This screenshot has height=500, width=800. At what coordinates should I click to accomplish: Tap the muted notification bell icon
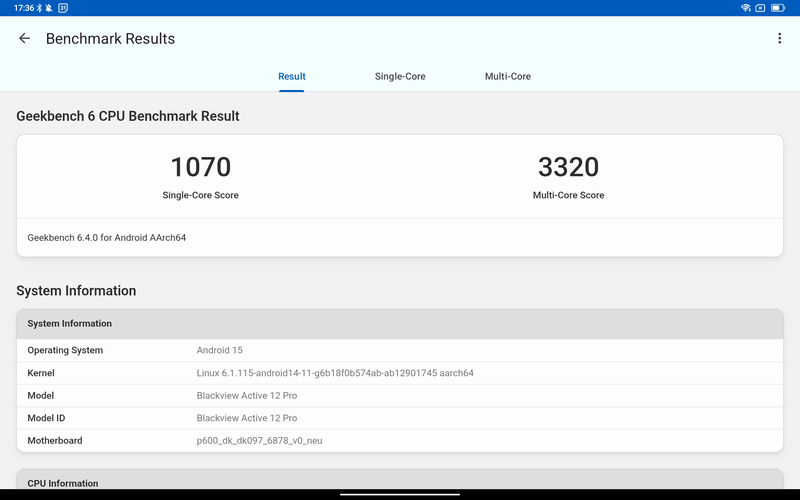click(x=49, y=8)
